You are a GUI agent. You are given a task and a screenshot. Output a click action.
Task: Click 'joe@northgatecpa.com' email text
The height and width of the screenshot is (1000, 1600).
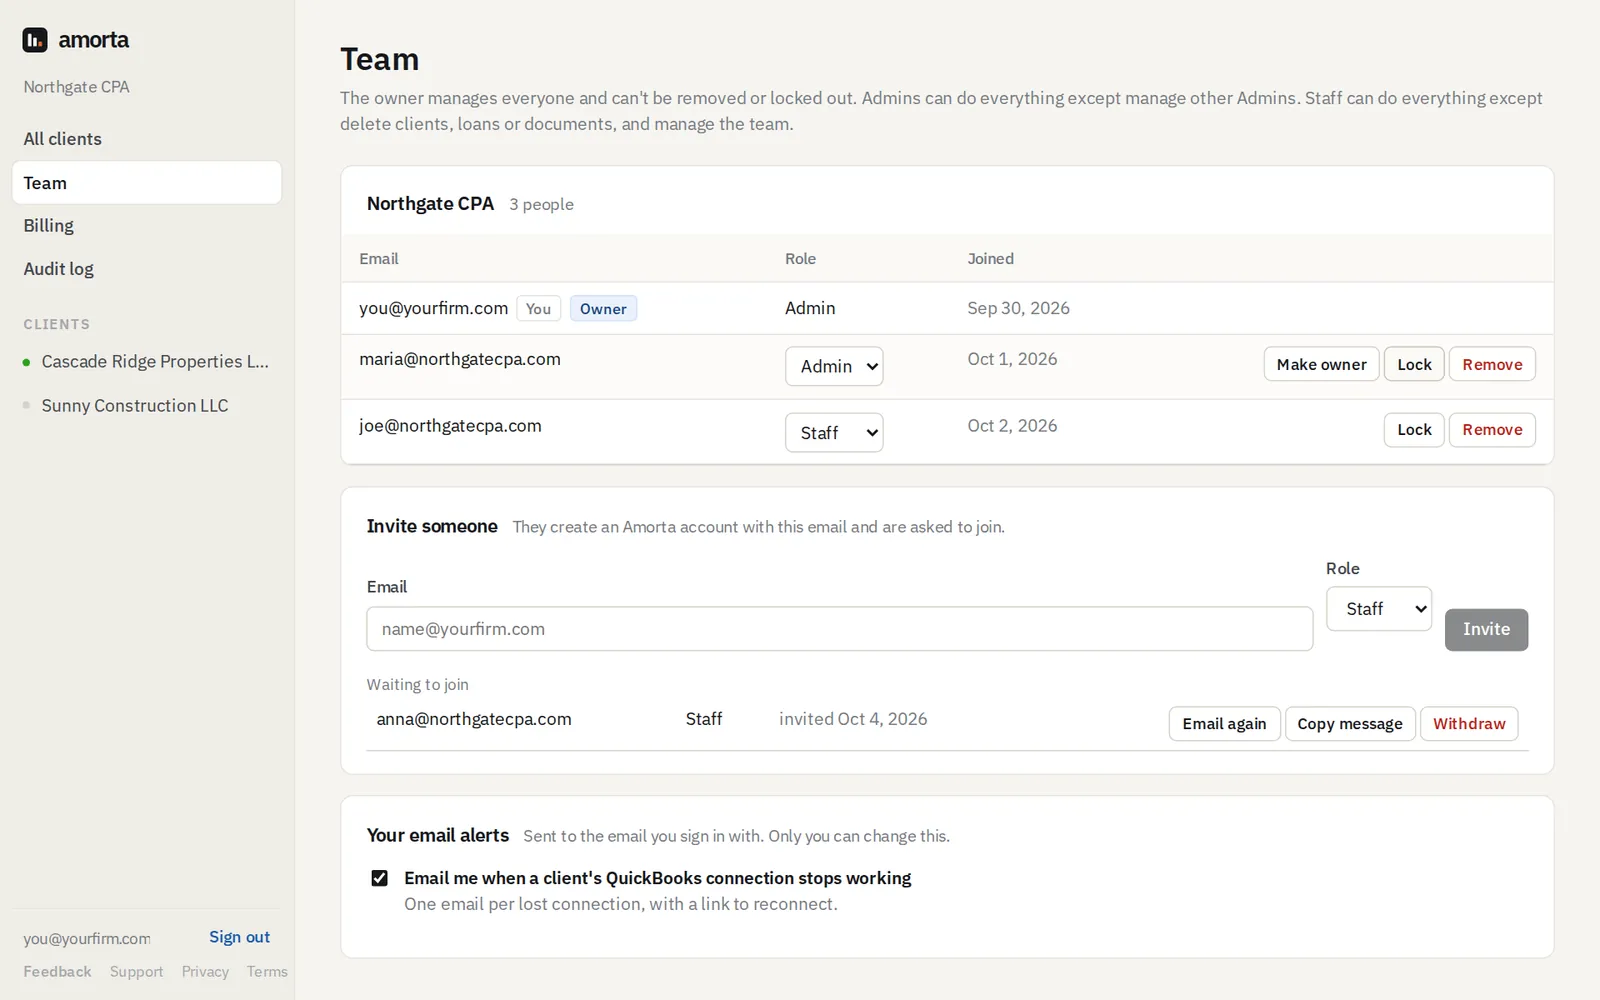[x=450, y=426]
